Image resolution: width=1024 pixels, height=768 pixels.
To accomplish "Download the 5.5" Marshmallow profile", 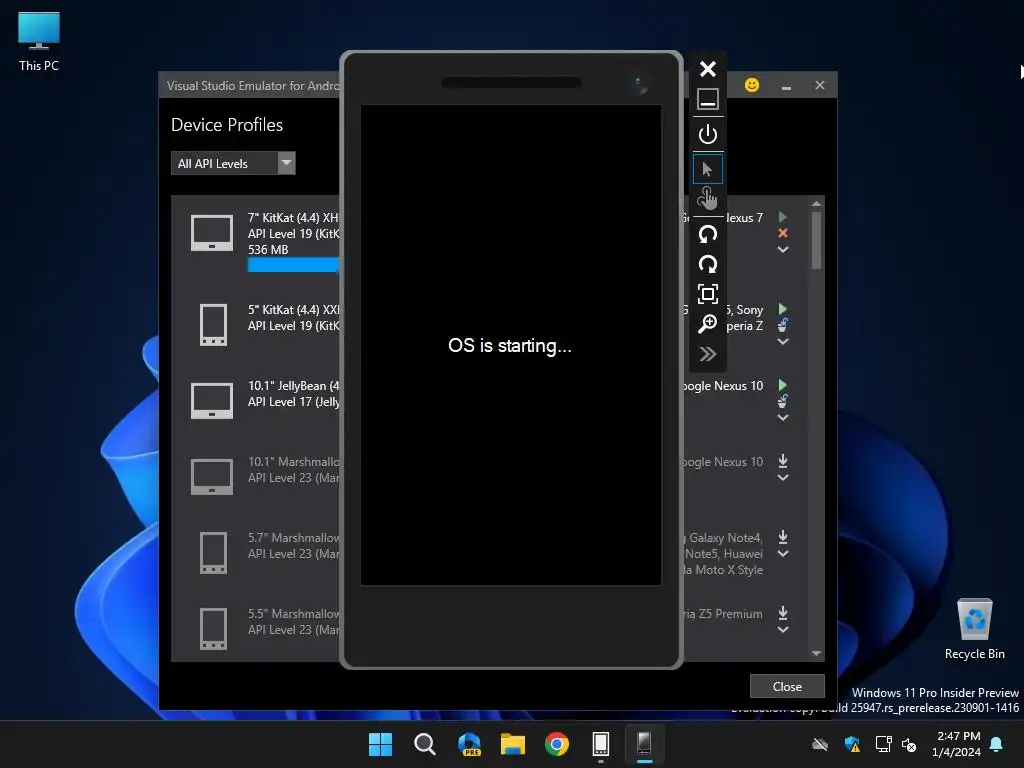I will (x=782, y=613).
